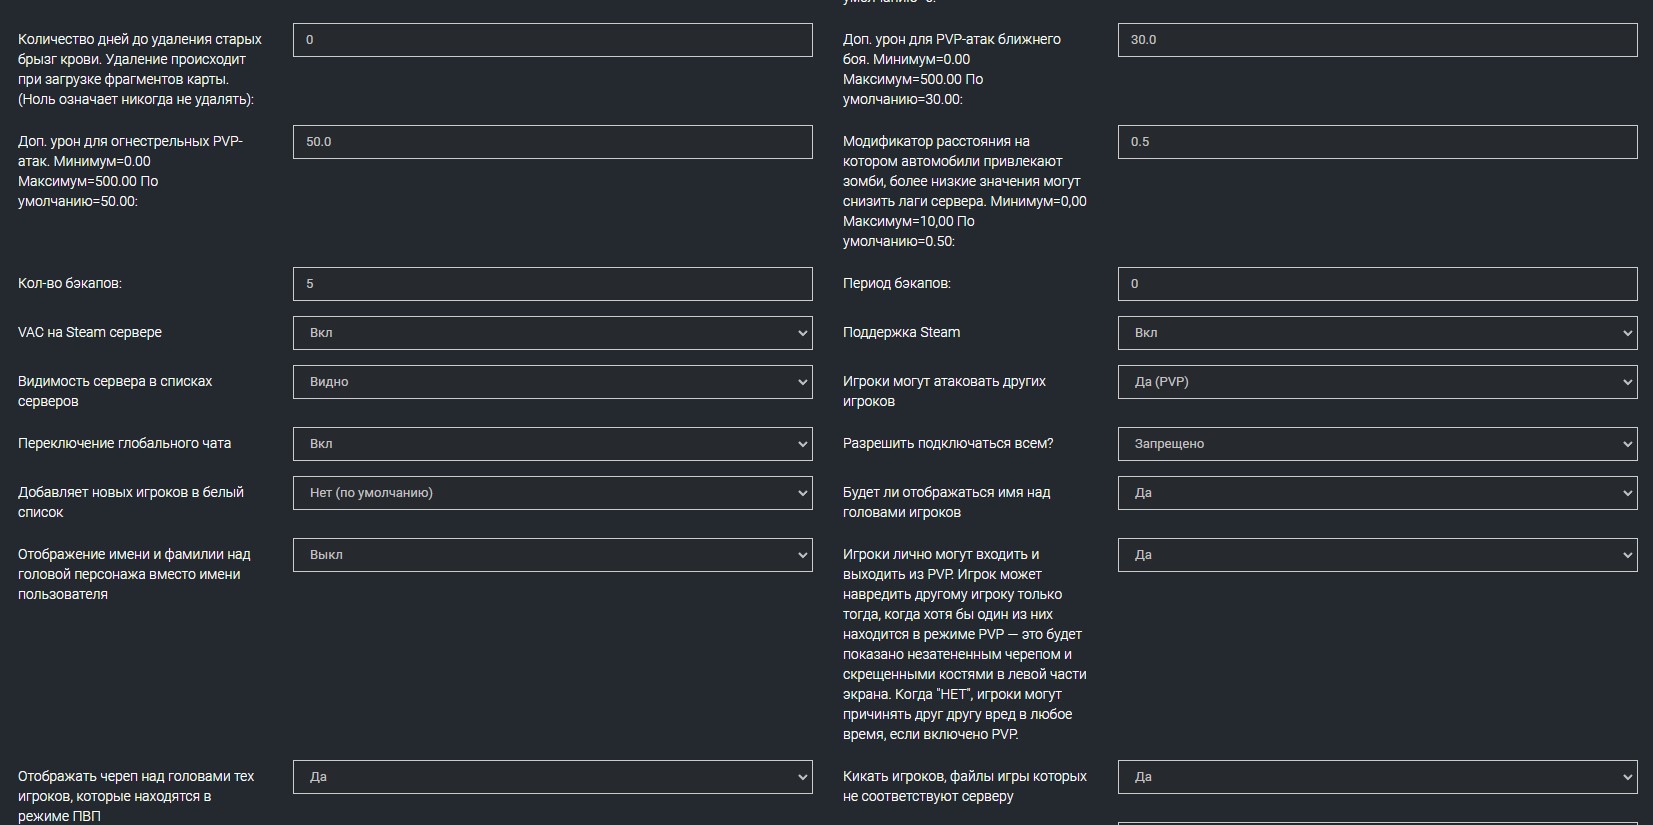This screenshot has width=1653, height=825.
Task: Open the 'Поддержка Steam' dropdown
Action: tap(1377, 333)
